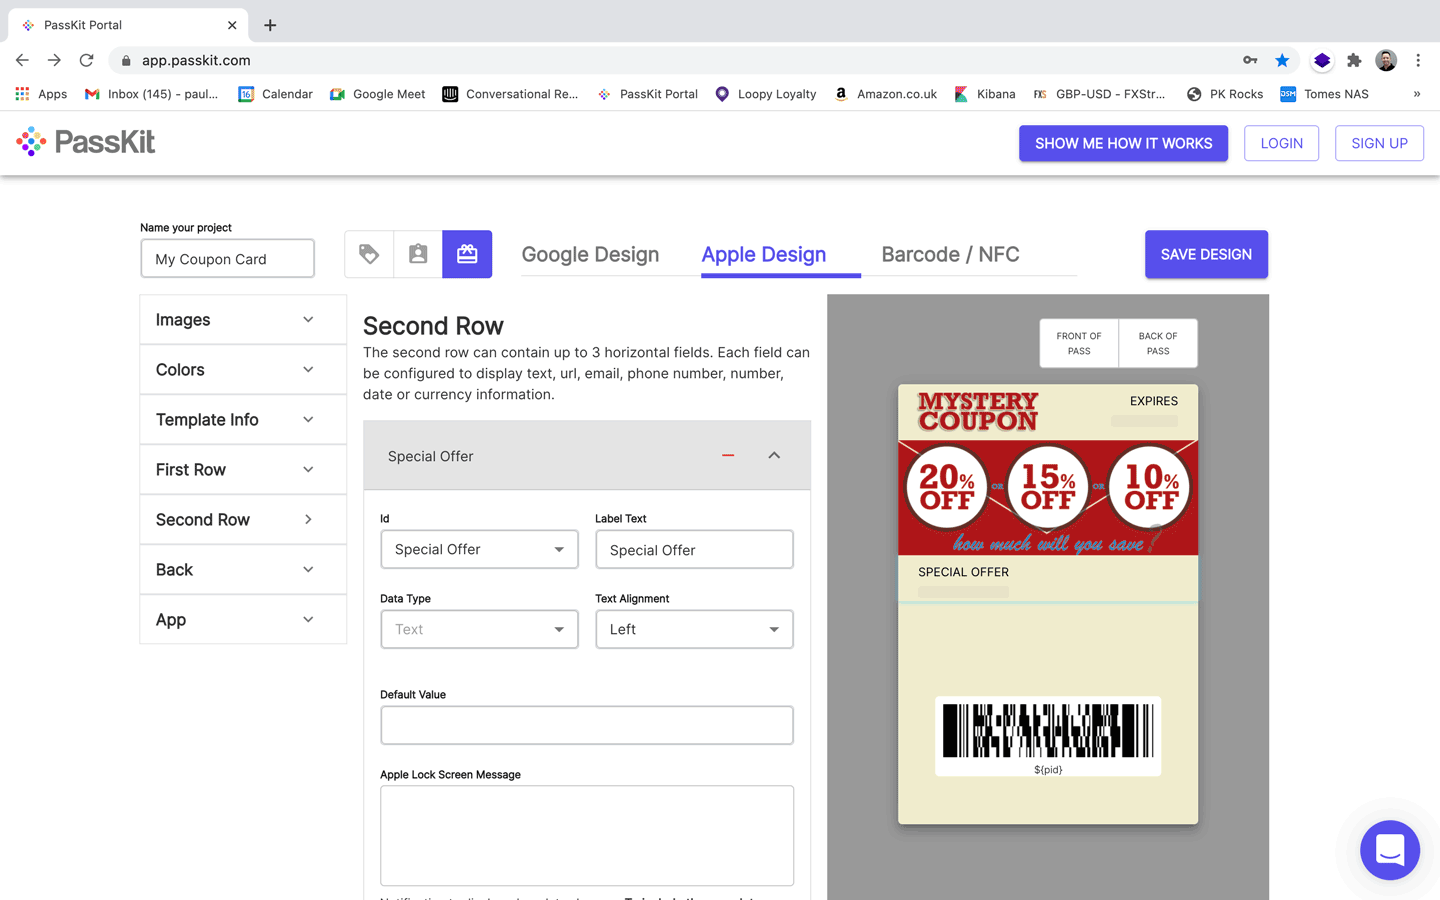Expand the Template Info section
1440x900 pixels.
[x=243, y=420]
